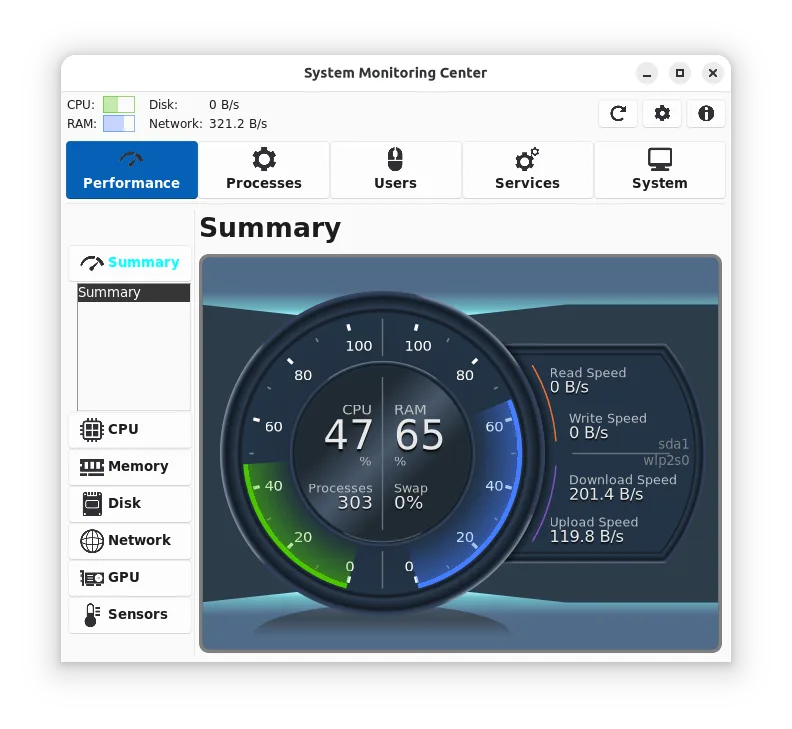Viewport: 792px width, 729px height.
Task: Switch to the Performance tab
Action: (132, 170)
